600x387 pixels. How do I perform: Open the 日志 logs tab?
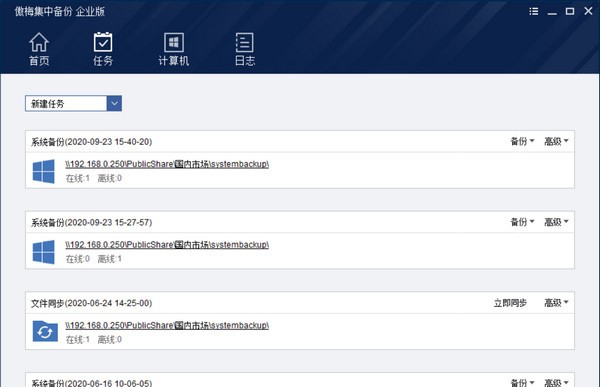point(245,49)
